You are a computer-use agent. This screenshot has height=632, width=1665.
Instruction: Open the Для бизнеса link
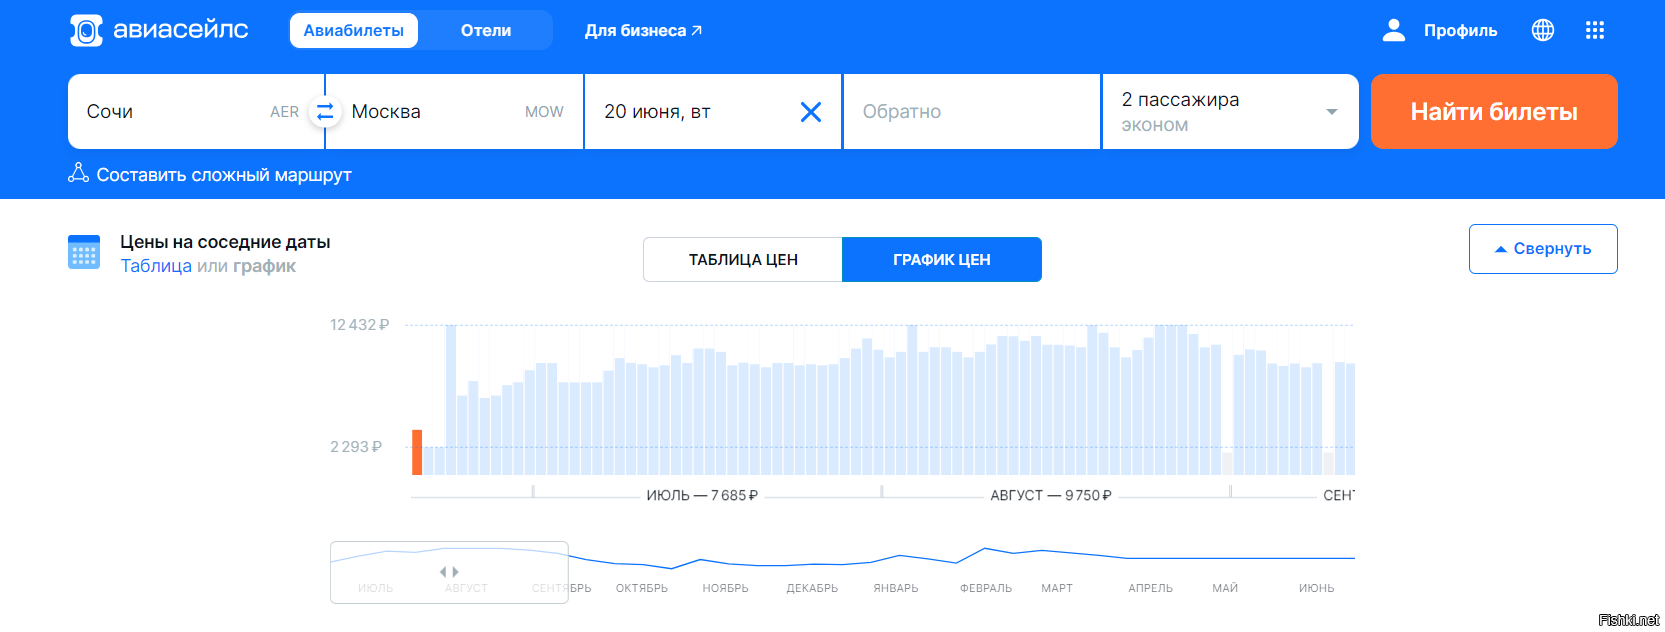point(643,31)
